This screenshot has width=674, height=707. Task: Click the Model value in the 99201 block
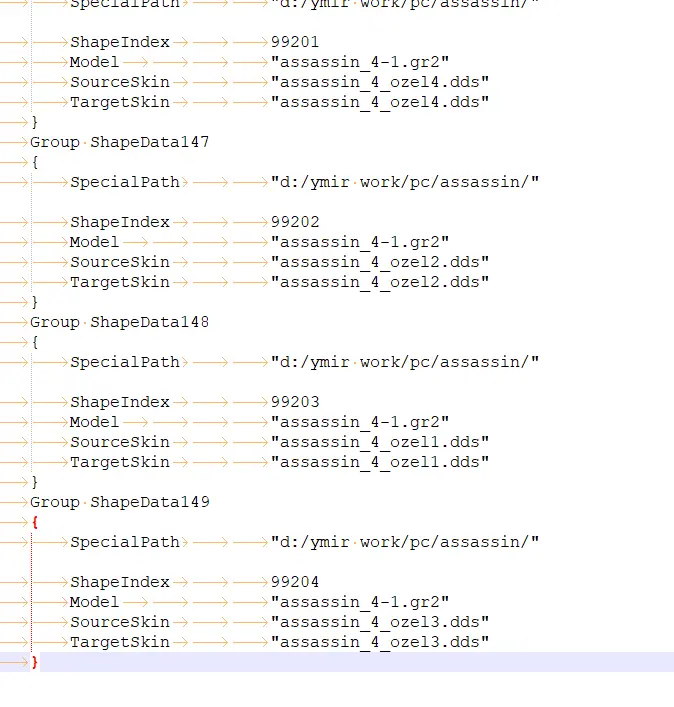click(x=360, y=62)
